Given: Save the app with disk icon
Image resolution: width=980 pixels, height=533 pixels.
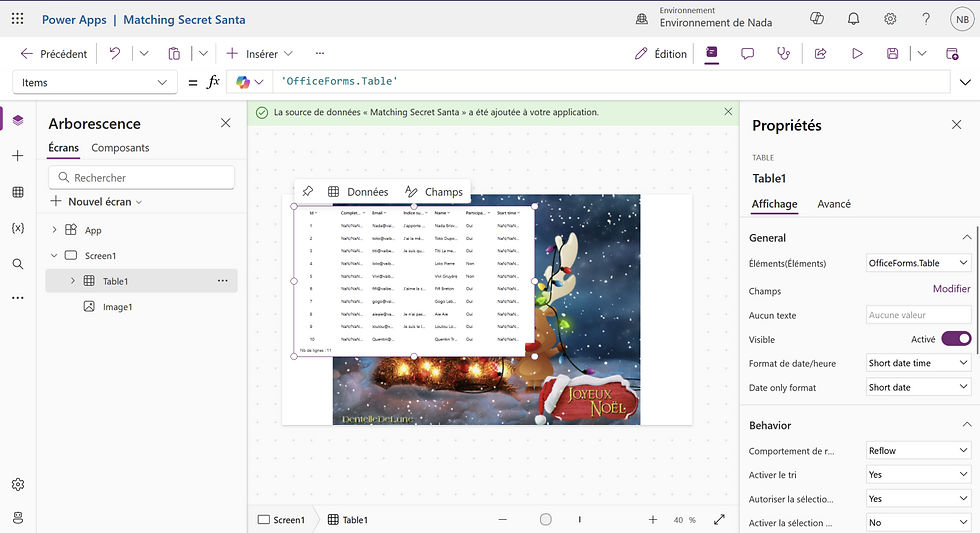Looking at the screenshot, I should 892,54.
